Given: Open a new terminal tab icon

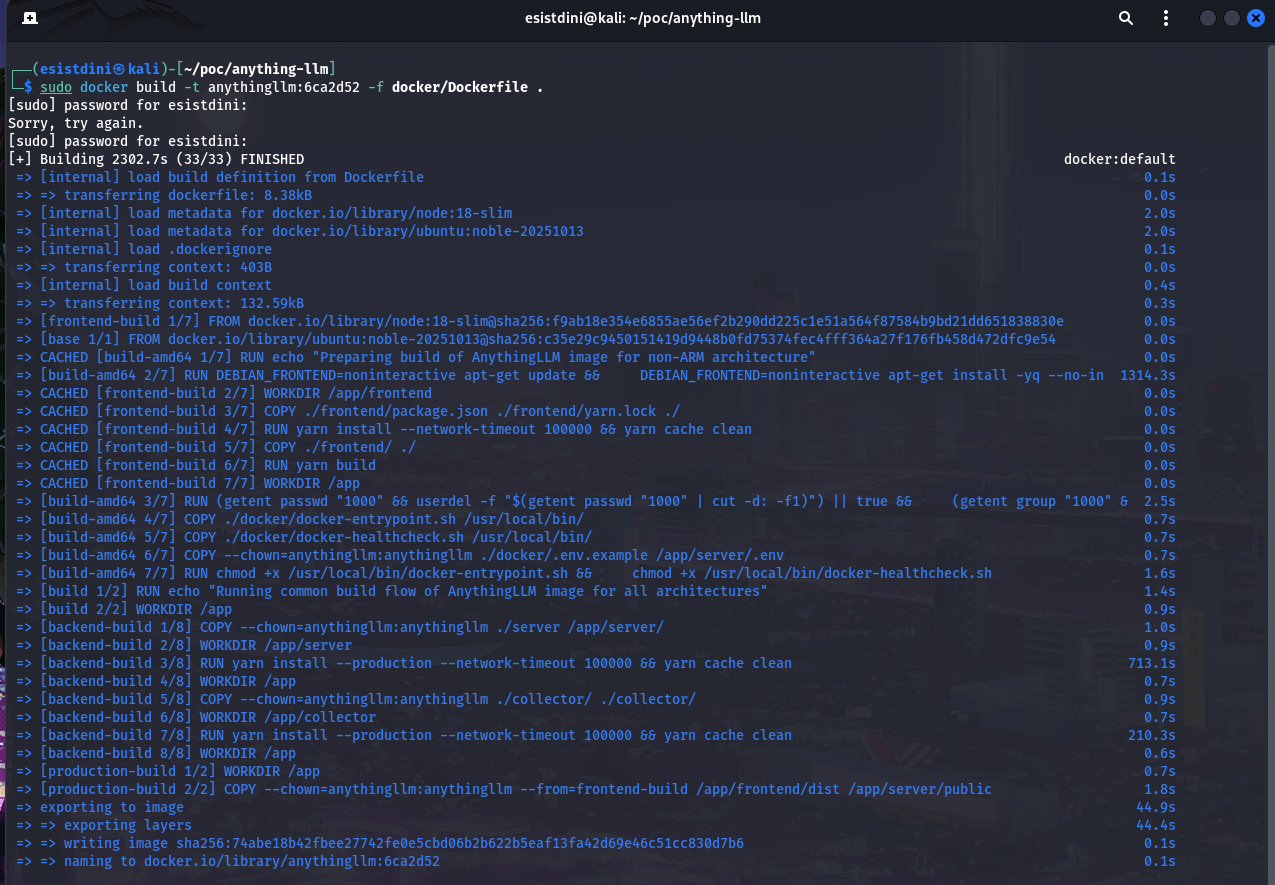Looking at the screenshot, I should [30, 18].
